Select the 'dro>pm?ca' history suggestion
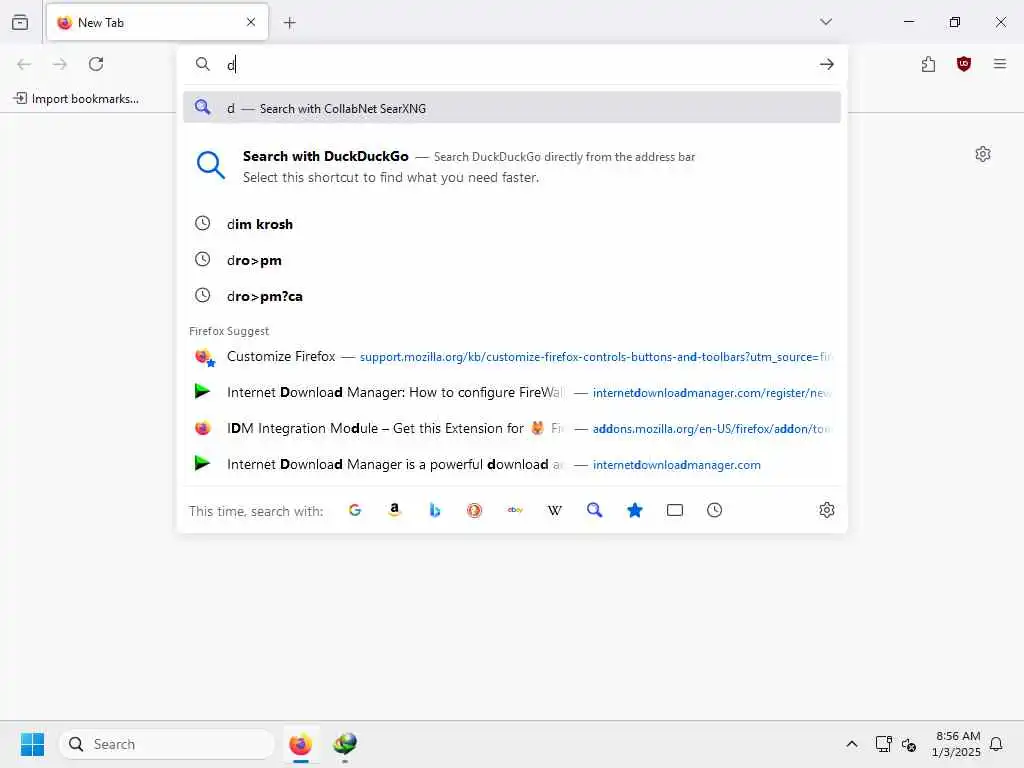1024x768 pixels. (512, 296)
